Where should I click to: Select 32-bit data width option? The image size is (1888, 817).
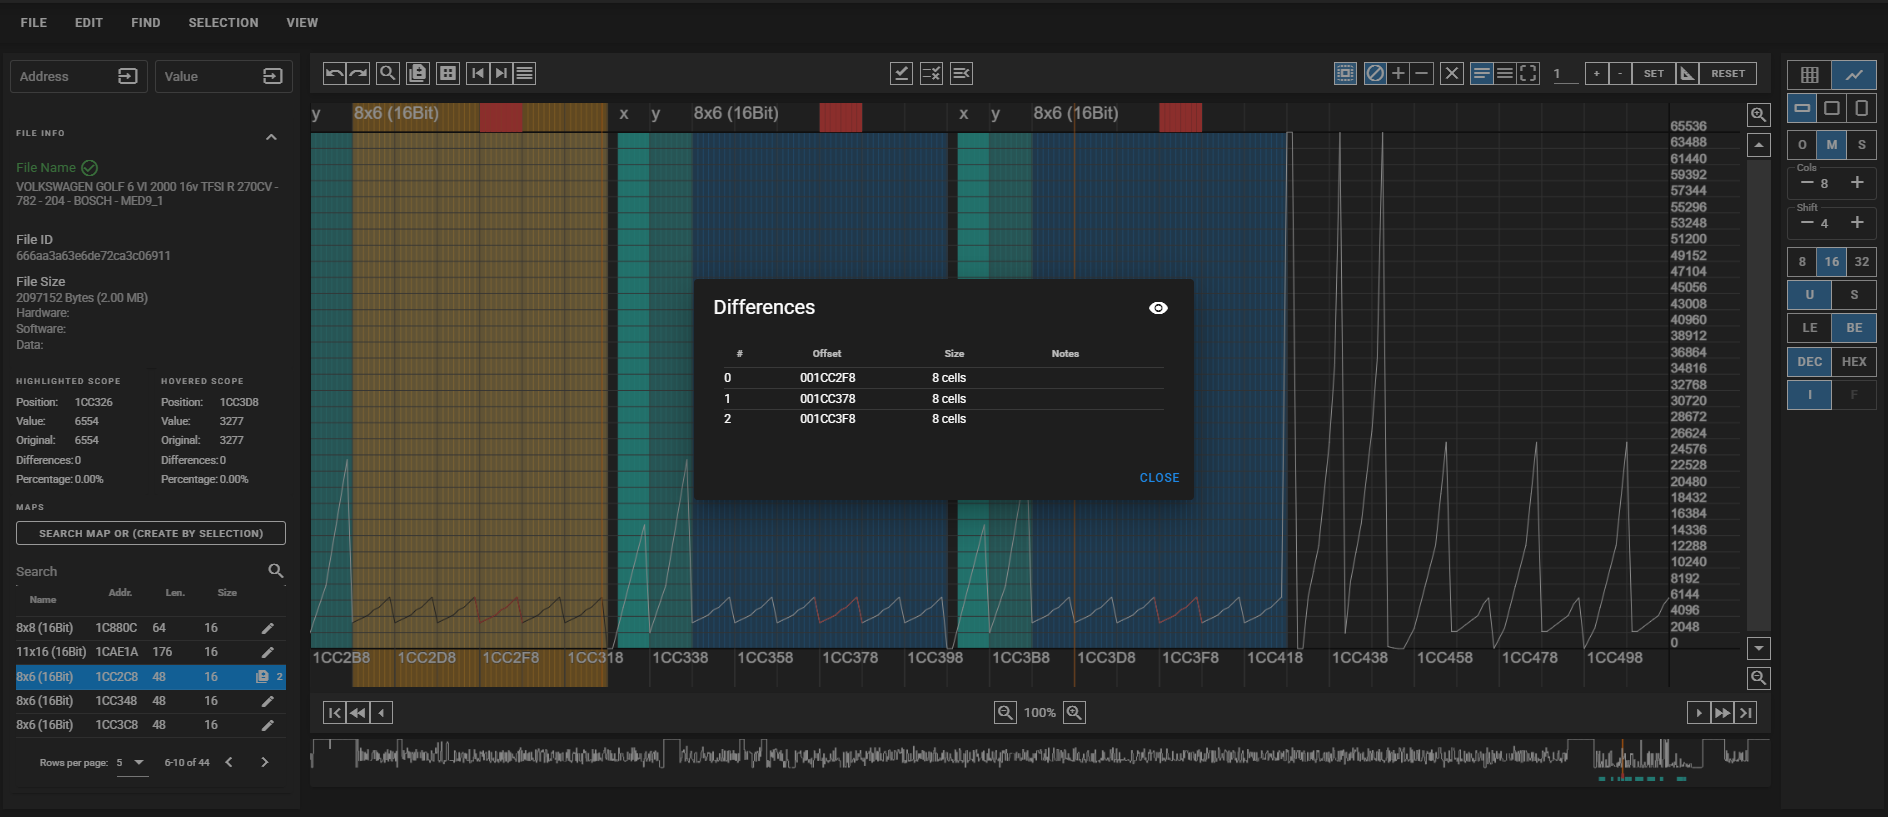(1861, 262)
